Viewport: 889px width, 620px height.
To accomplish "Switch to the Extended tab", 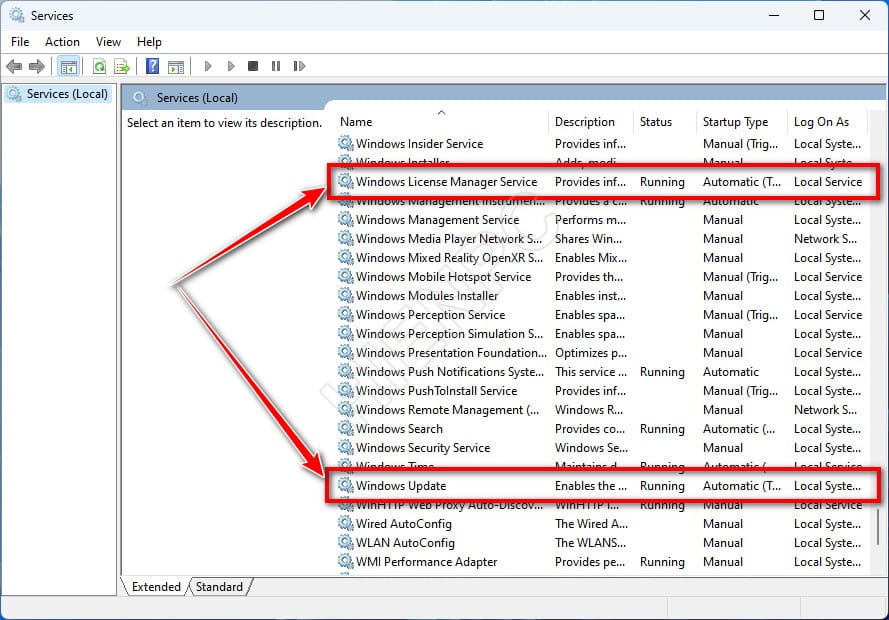I will point(156,587).
